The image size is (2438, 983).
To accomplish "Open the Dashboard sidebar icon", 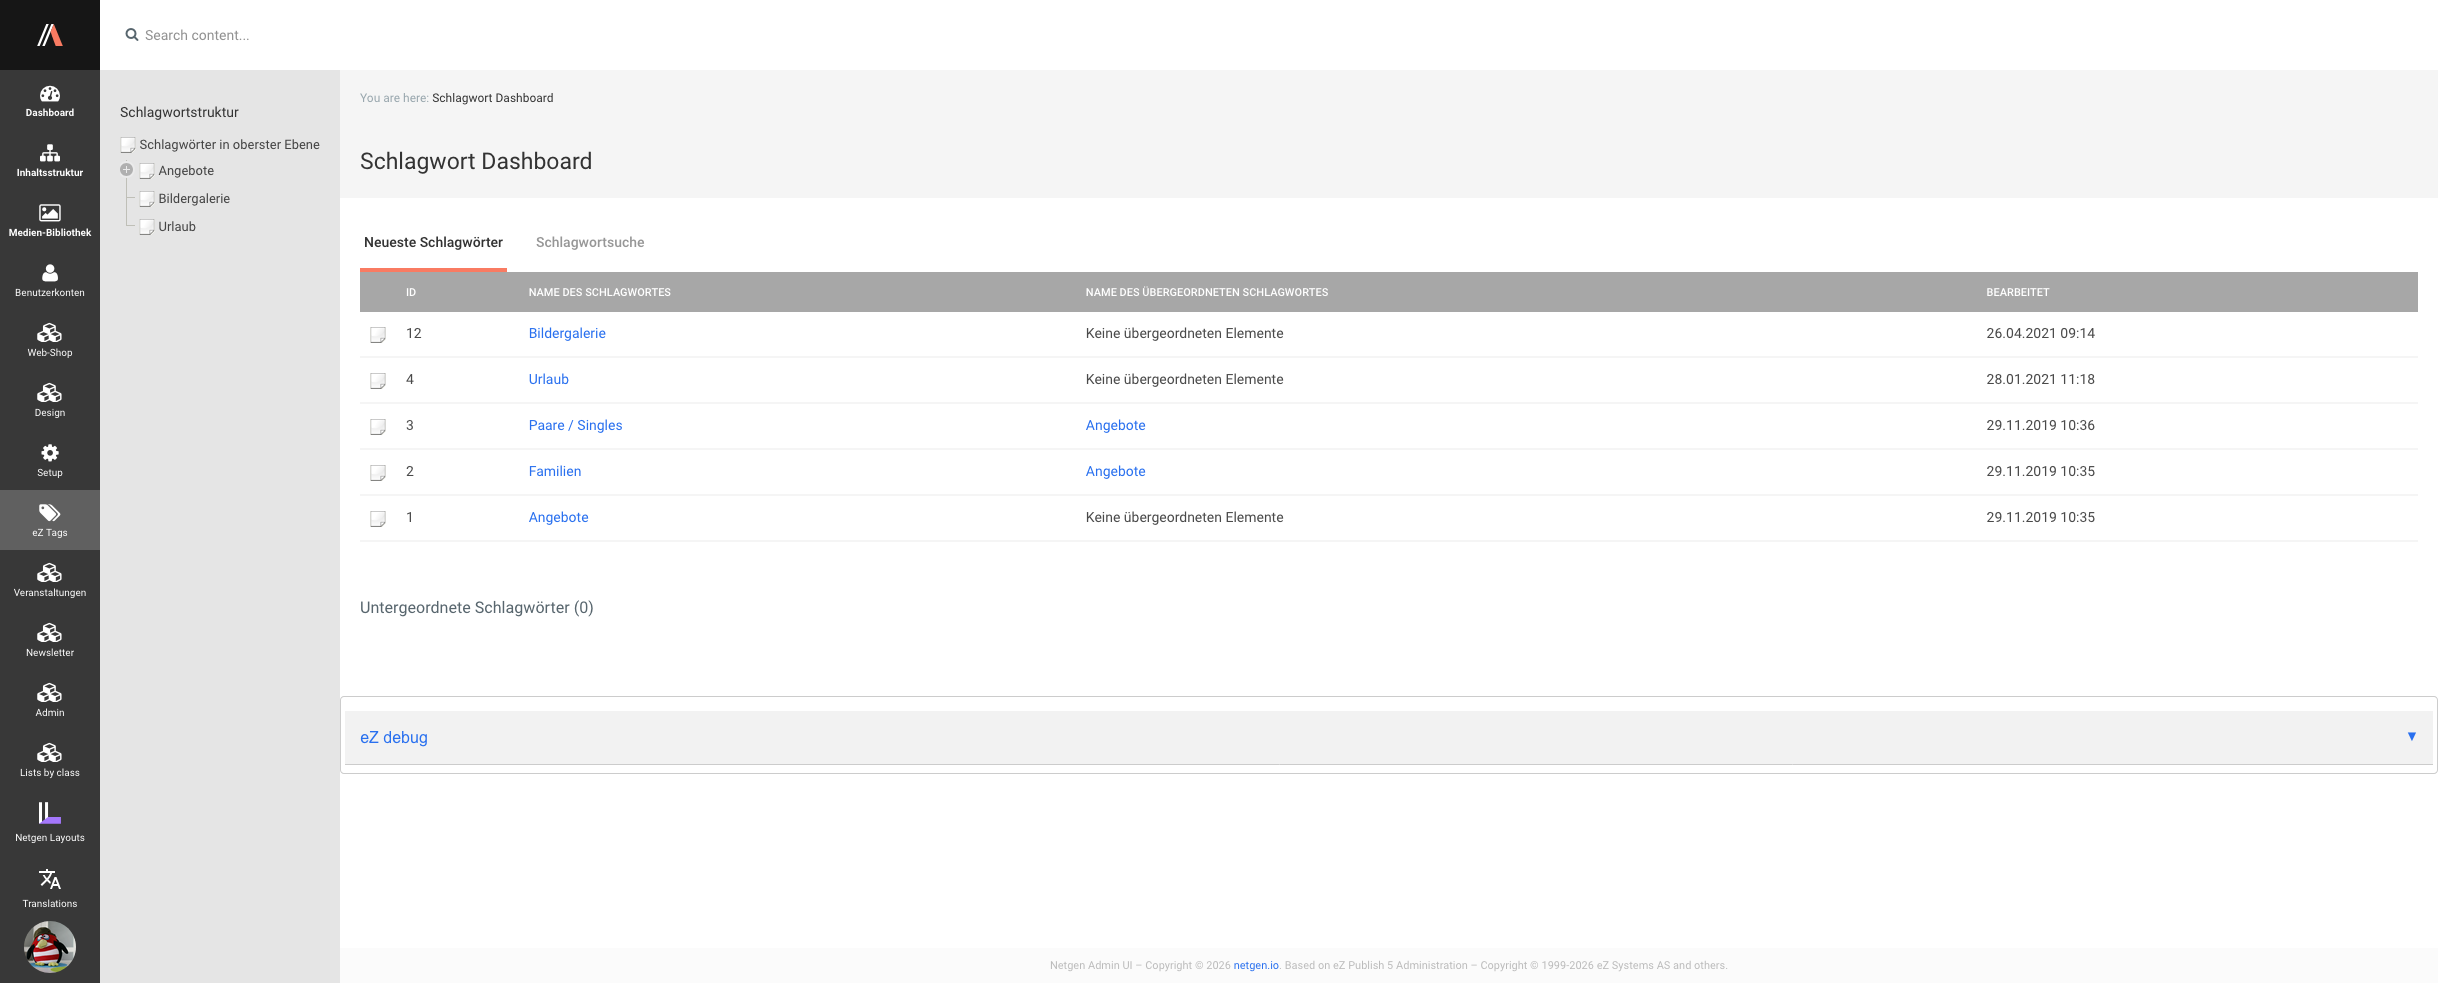I will pyautogui.click(x=49, y=100).
